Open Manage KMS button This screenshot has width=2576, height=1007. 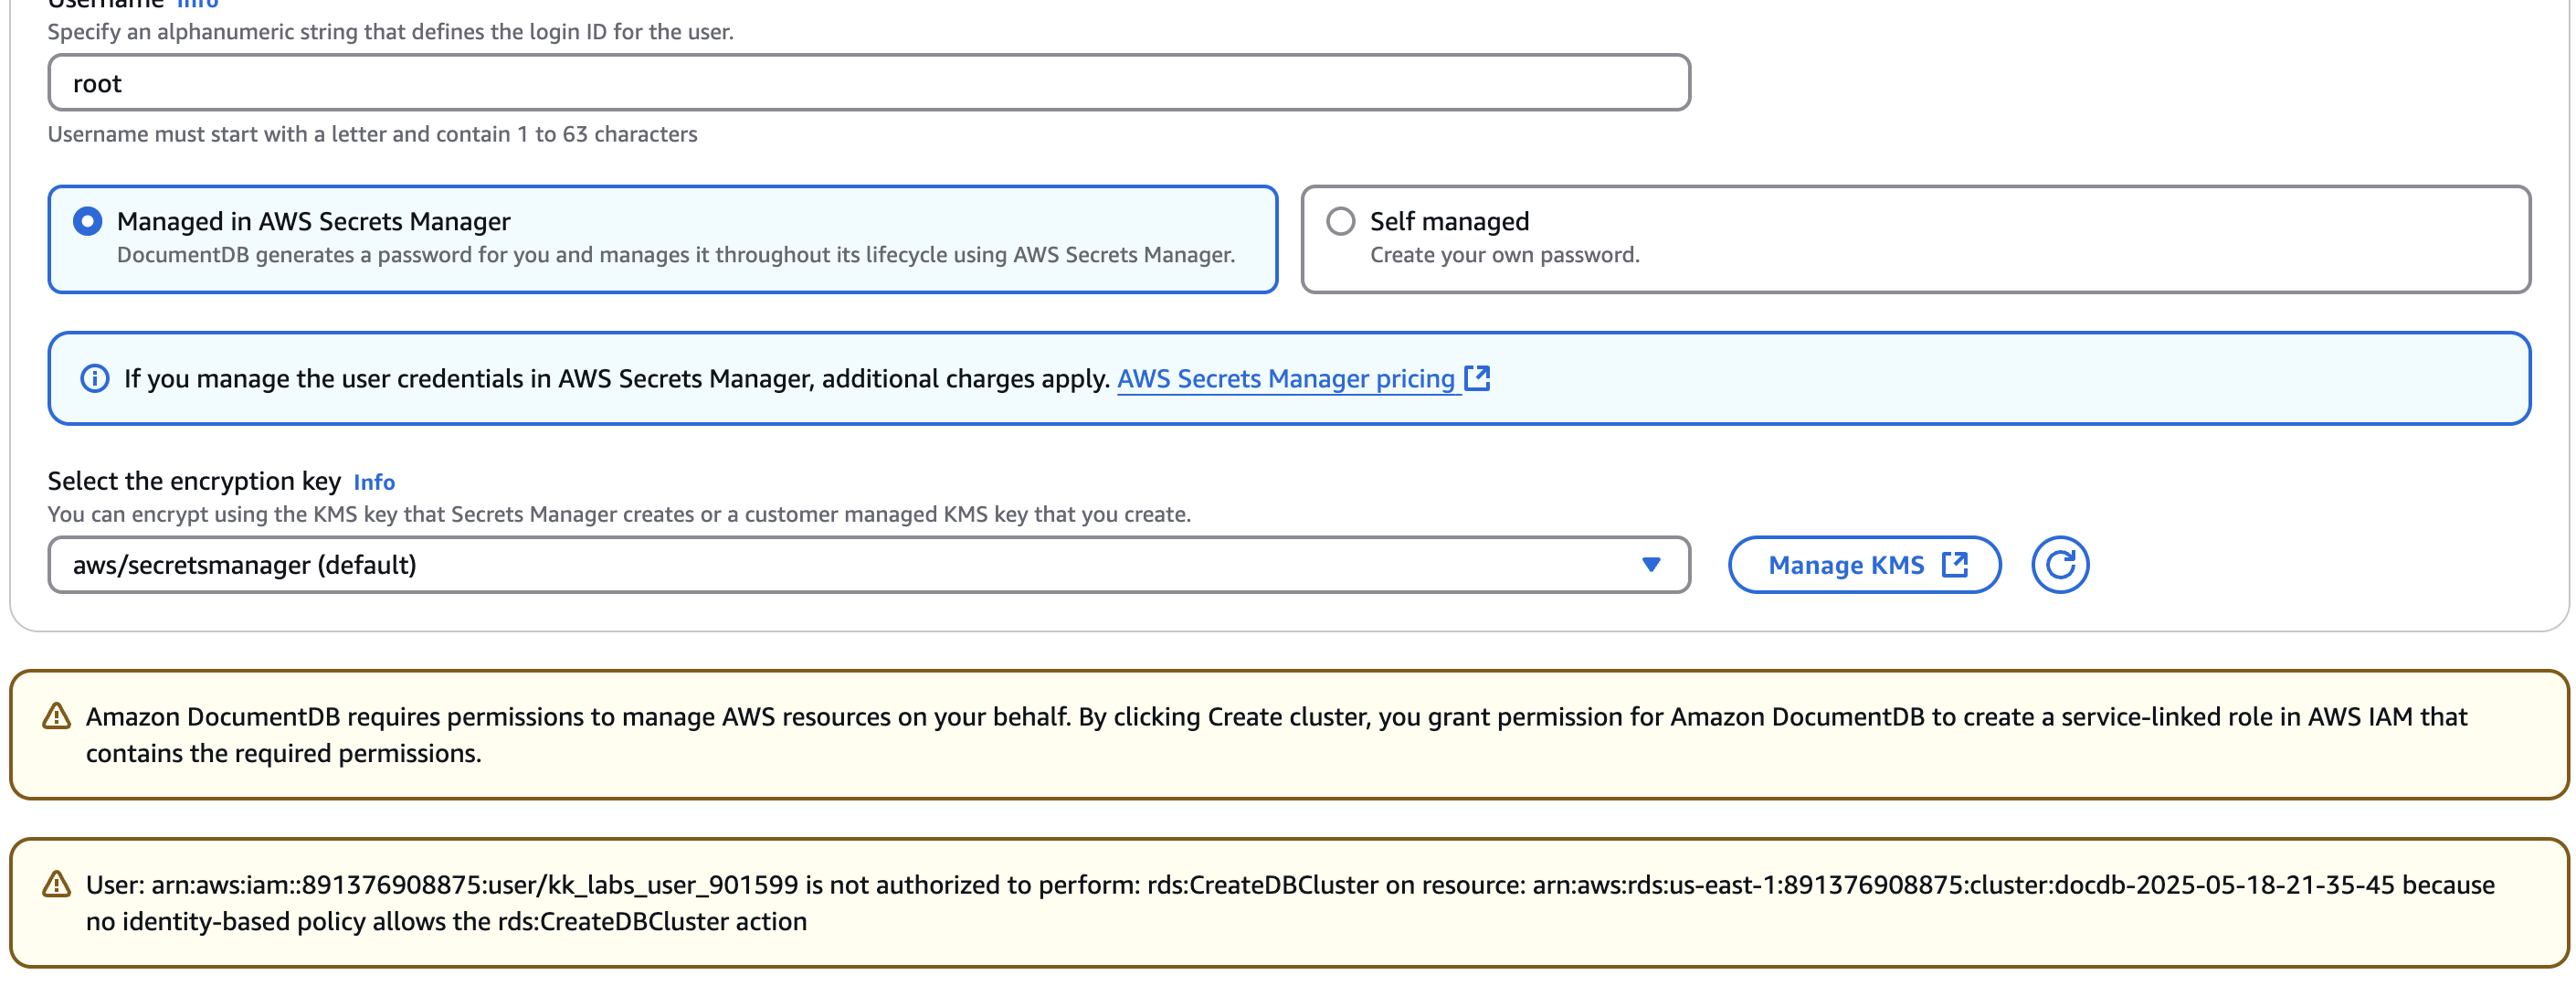pyautogui.click(x=1845, y=565)
